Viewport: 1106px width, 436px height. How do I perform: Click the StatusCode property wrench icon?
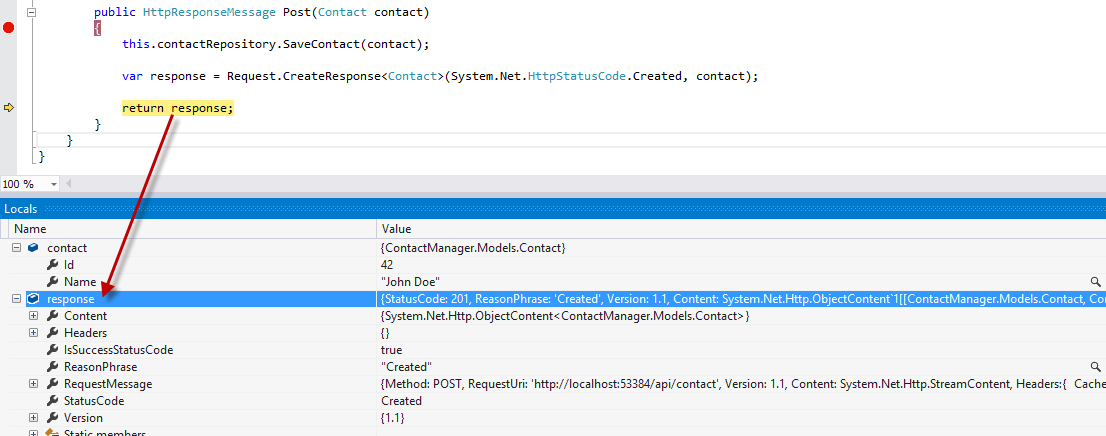[x=53, y=401]
